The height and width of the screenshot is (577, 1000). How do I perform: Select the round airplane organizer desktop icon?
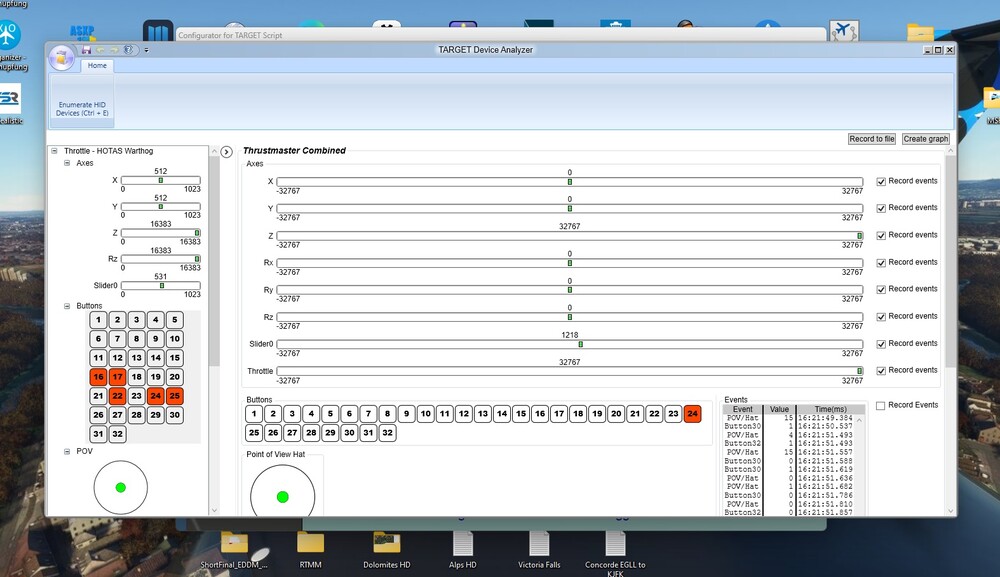click(9, 34)
